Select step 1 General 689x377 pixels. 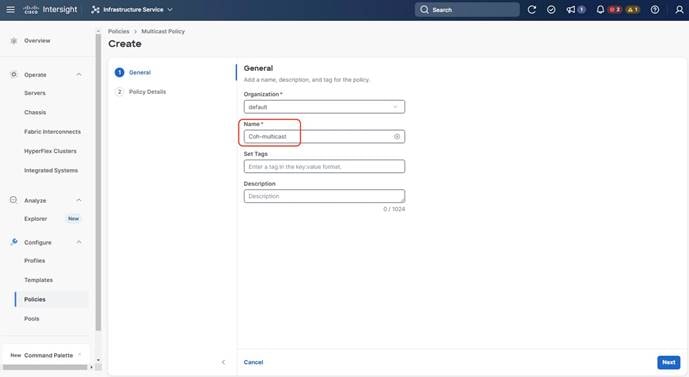(133, 72)
